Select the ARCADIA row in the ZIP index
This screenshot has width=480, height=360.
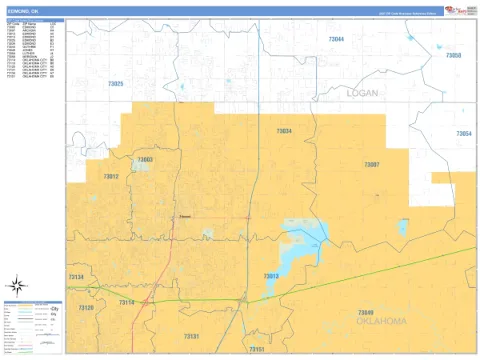(30, 30)
